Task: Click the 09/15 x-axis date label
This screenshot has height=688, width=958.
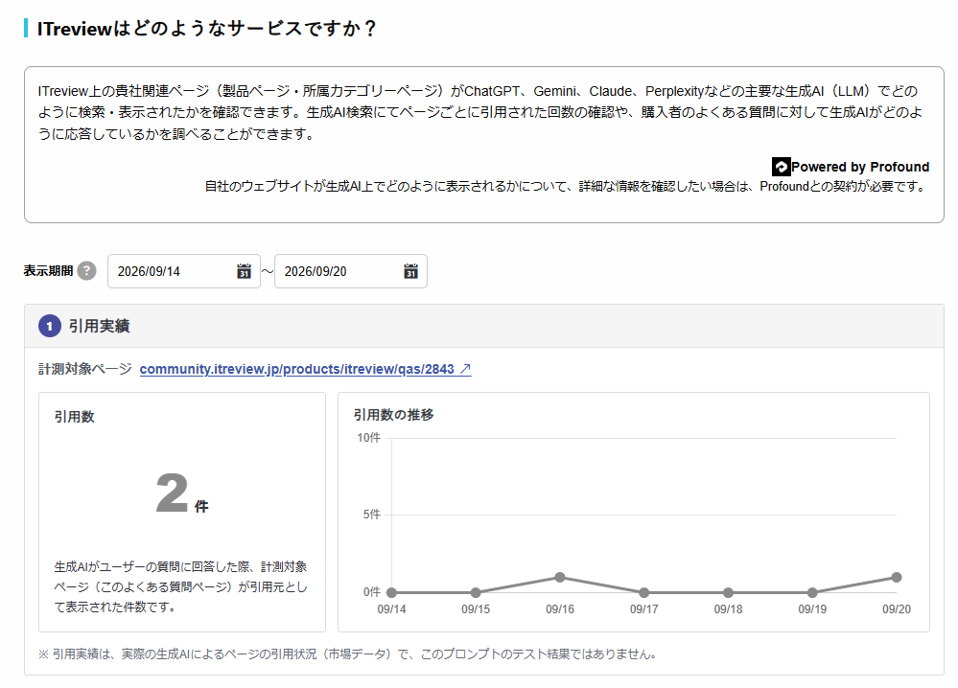Action: [x=476, y=609]
